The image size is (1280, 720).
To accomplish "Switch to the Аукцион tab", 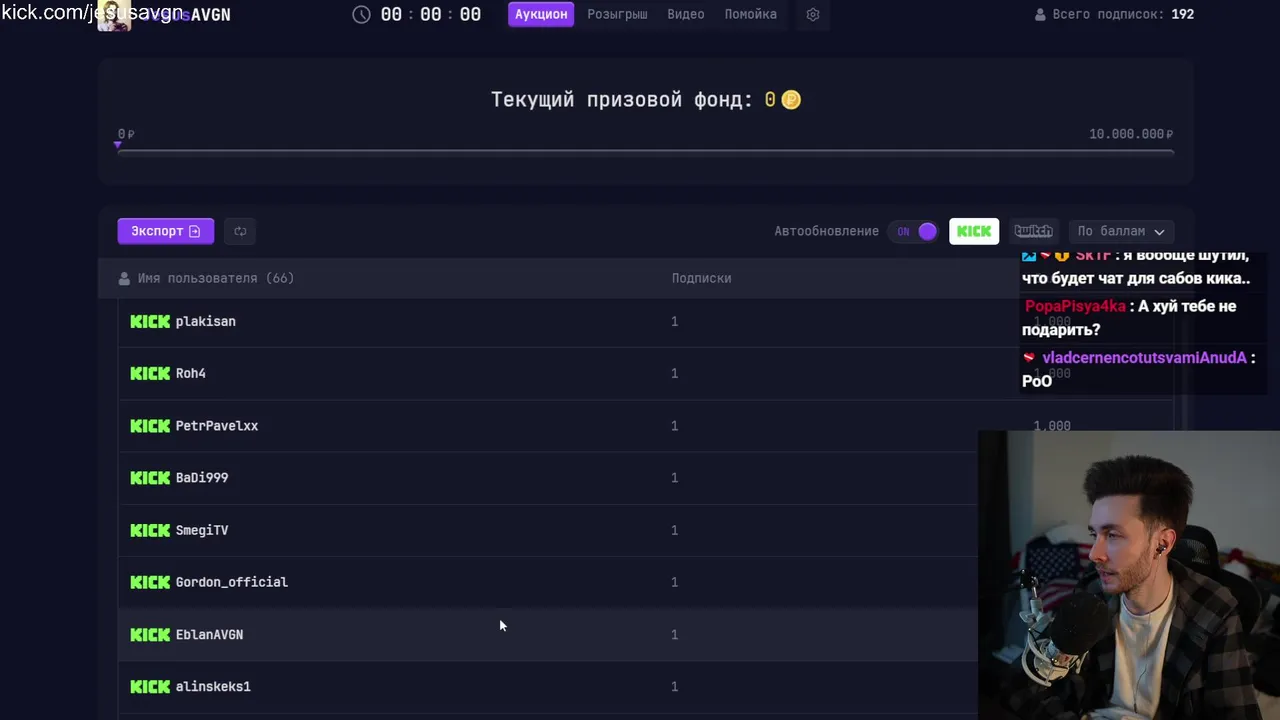I will pyautogui.click(x=541, y=14).
